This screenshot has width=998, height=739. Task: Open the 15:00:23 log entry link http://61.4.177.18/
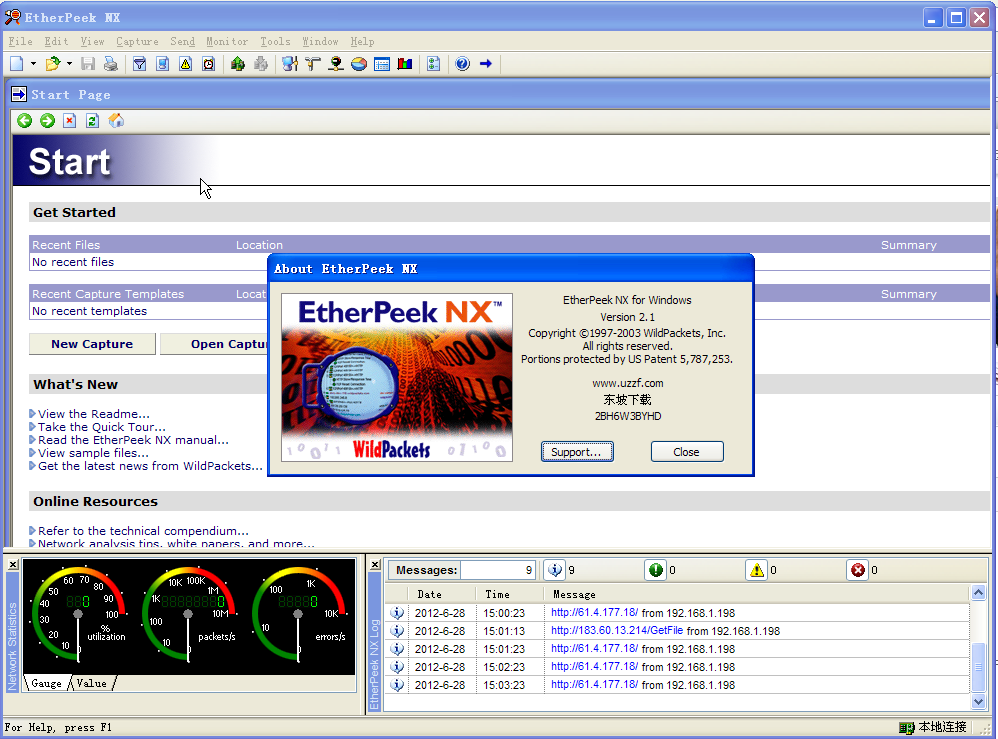594,612
